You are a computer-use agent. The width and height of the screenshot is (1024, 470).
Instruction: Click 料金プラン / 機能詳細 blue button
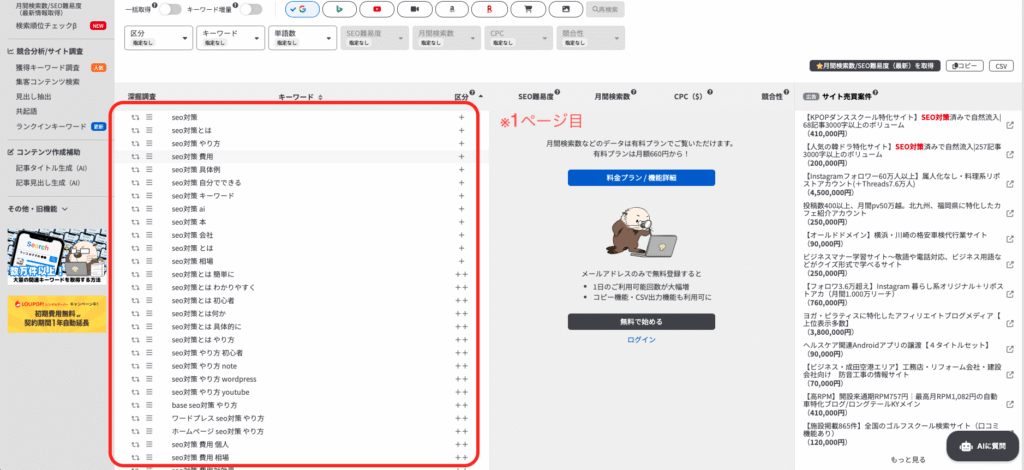pyautogui.click(x=641, y=178)
